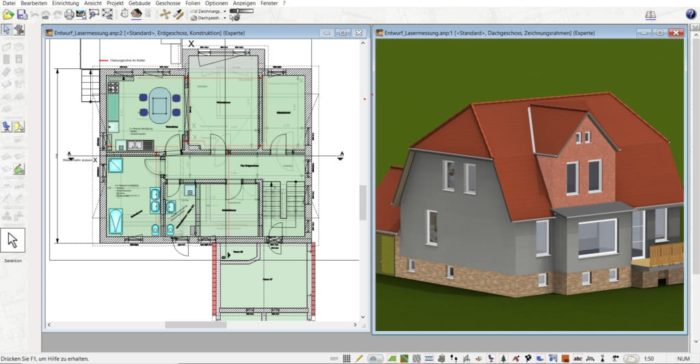Click the blue chair furniture icon
Screen dimensions: 700x364
click(x=7, y=127)
